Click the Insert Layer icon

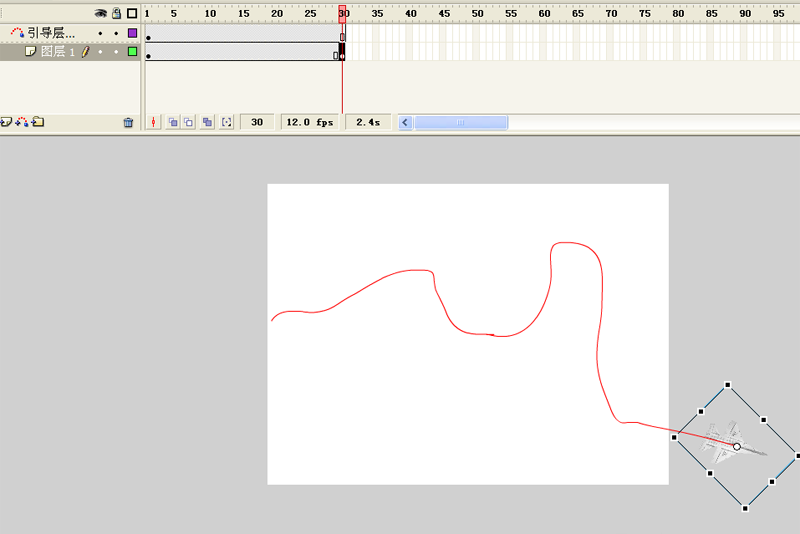(x=6, y=122)
